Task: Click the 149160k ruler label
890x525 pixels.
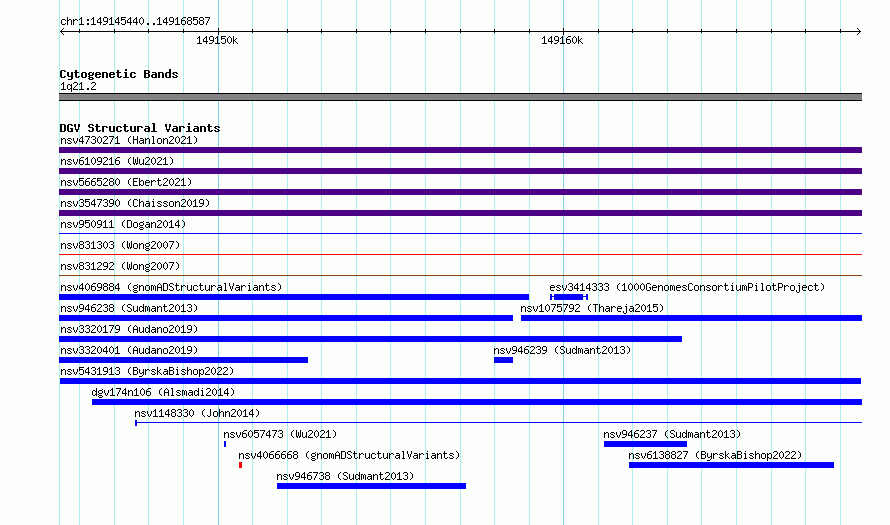Action: coord(562,40)
